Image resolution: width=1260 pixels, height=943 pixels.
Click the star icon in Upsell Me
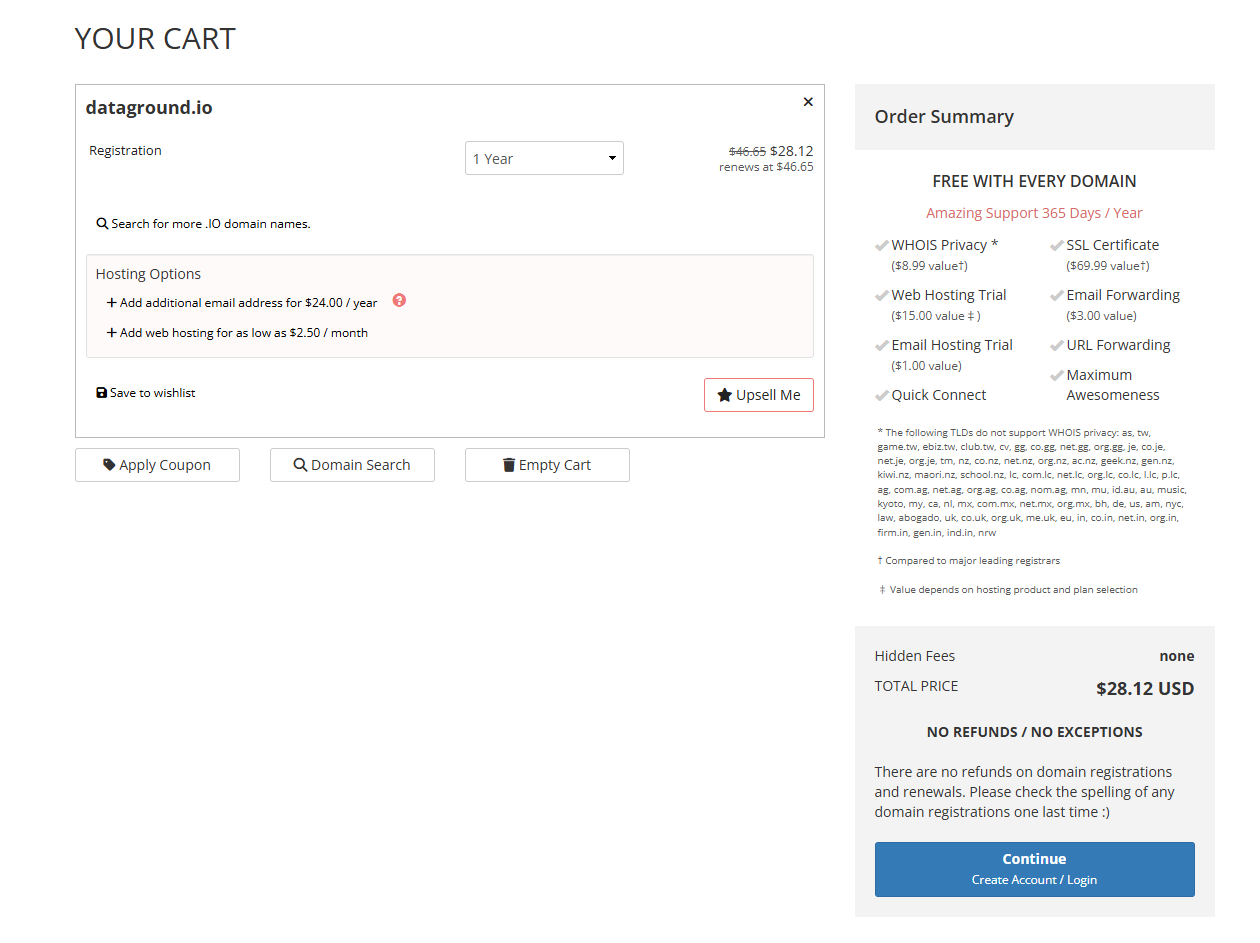(725, 395)
